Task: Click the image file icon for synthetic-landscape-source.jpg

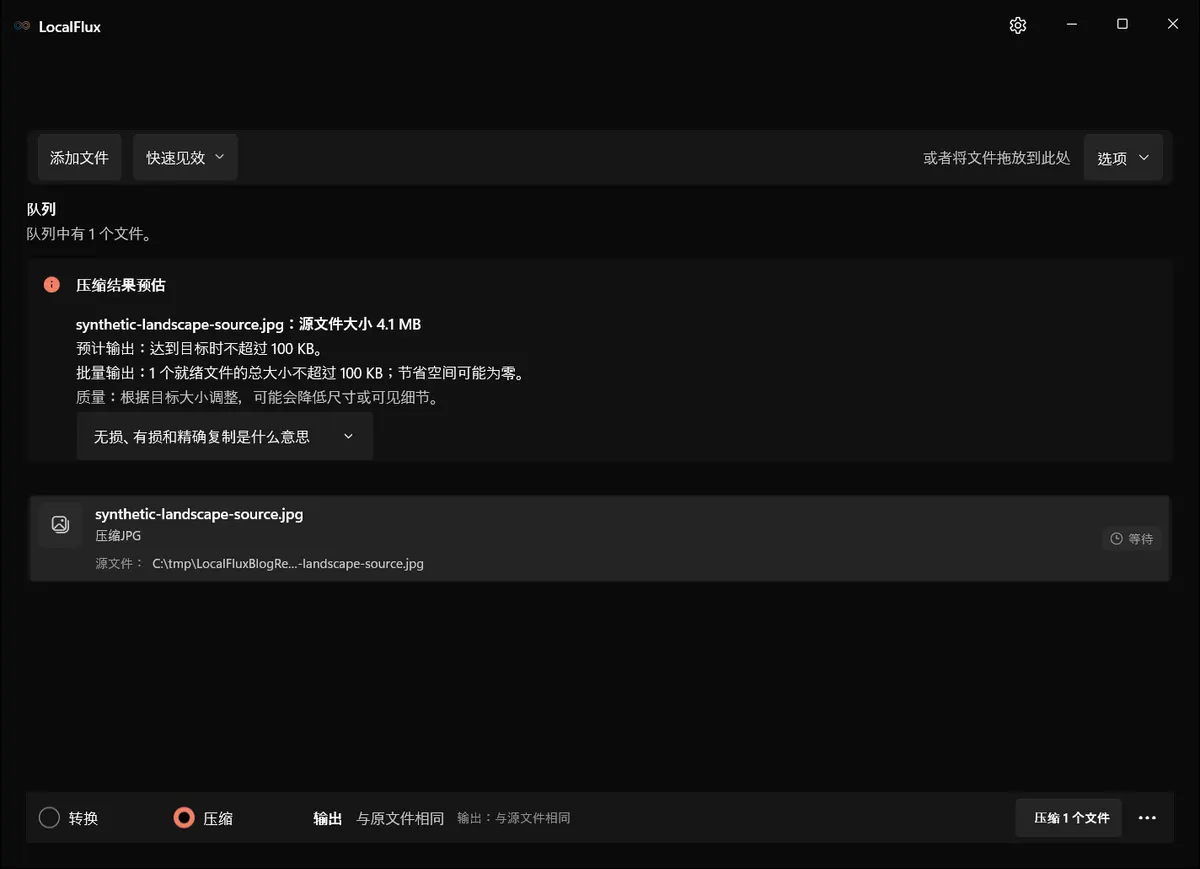Action: (x=60, y=524)
